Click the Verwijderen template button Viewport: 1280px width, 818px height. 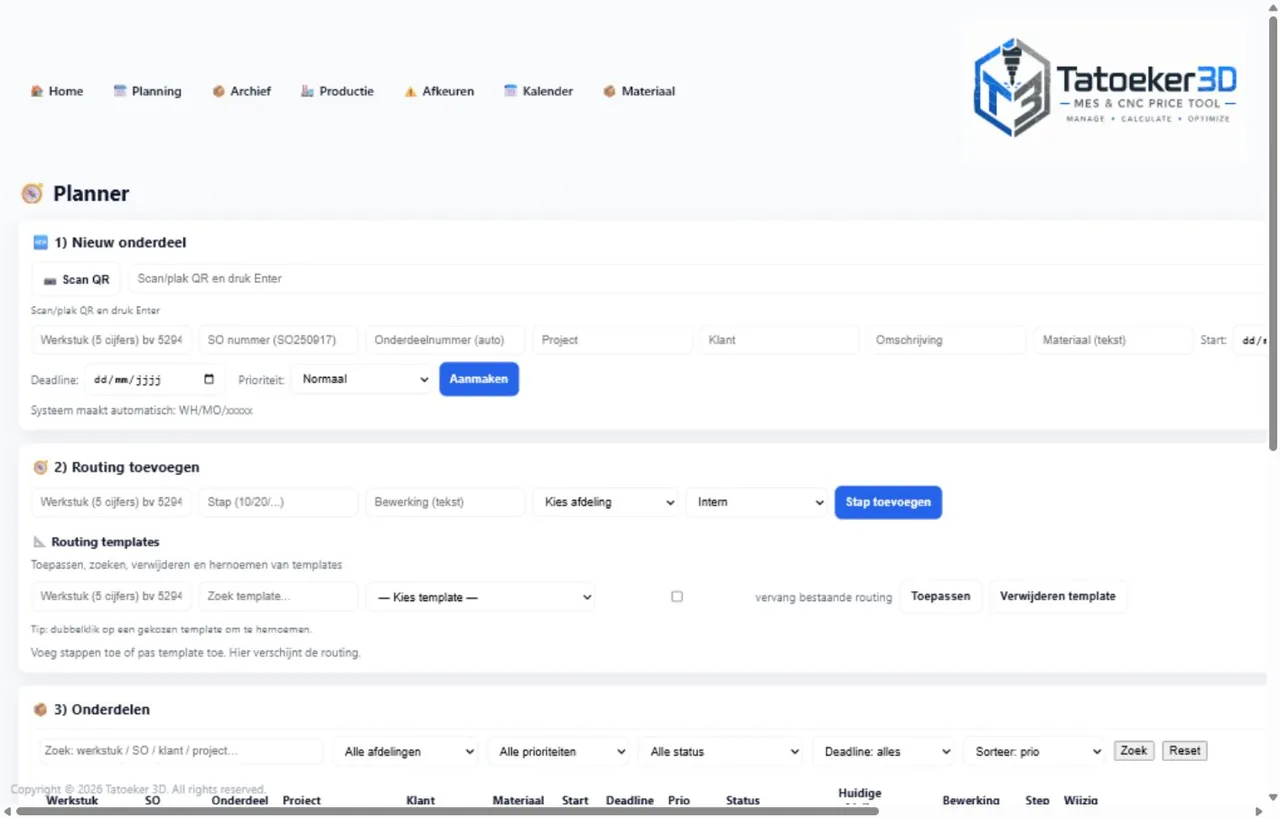click(x=1058, y=596)
